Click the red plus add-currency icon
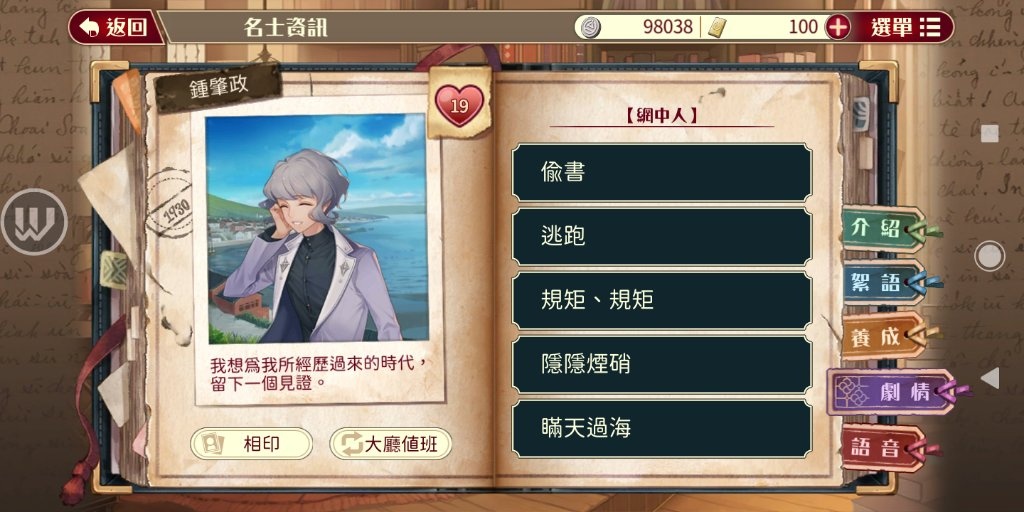 838,27
